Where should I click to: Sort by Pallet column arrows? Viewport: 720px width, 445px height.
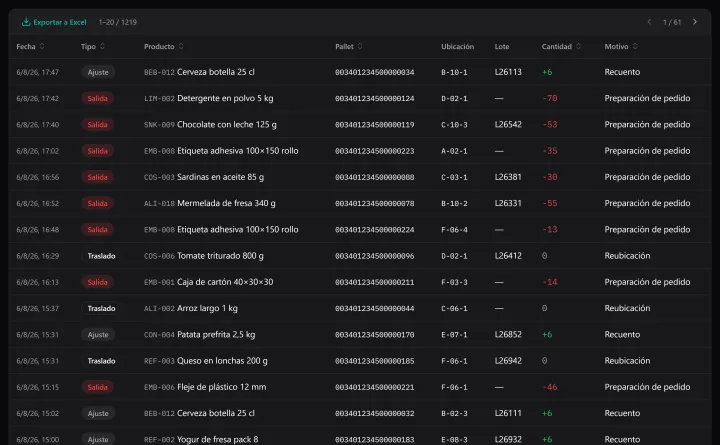coord(360,46)
